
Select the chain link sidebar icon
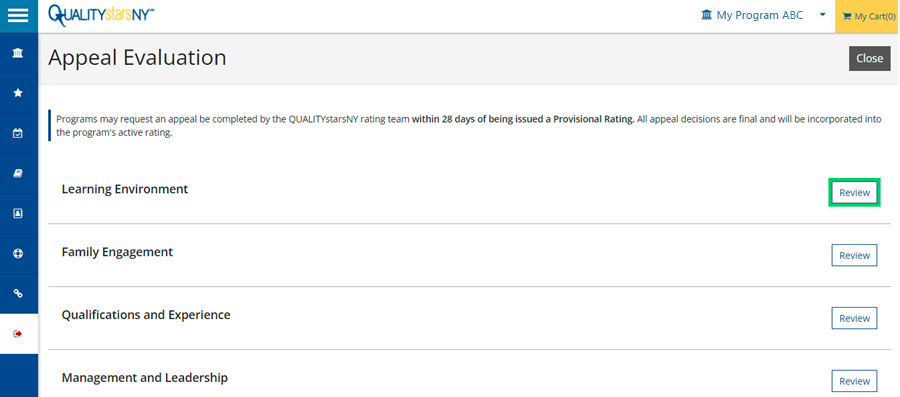[x=18, y=294]
